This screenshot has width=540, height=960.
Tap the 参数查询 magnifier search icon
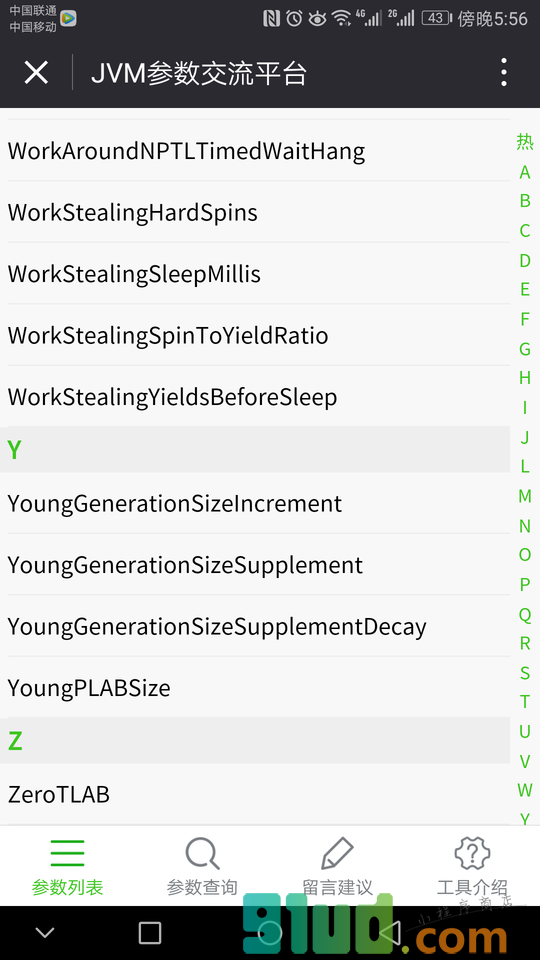click(x=202, y=853)
